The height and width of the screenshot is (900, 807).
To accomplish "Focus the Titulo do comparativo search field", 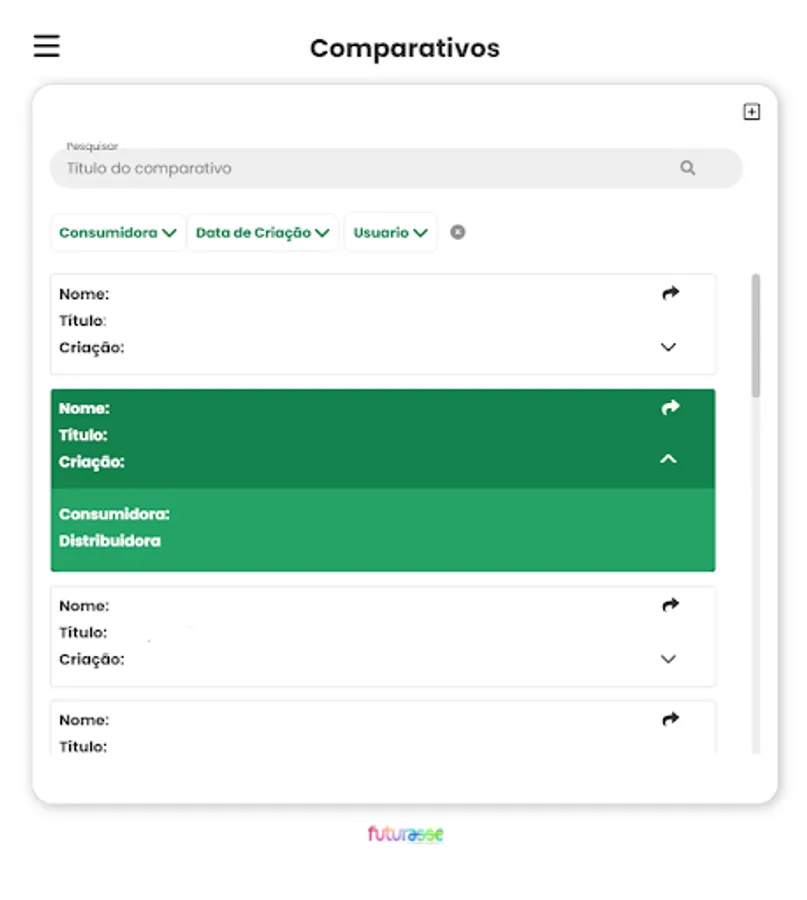I will coord(396,168).
